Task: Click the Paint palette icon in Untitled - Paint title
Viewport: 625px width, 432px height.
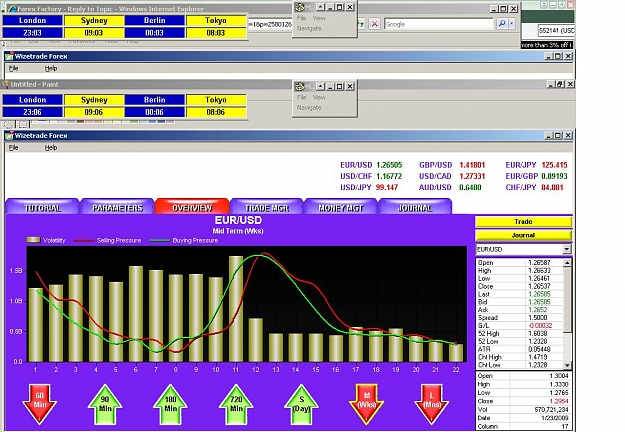Action: (x=6, y=84)
